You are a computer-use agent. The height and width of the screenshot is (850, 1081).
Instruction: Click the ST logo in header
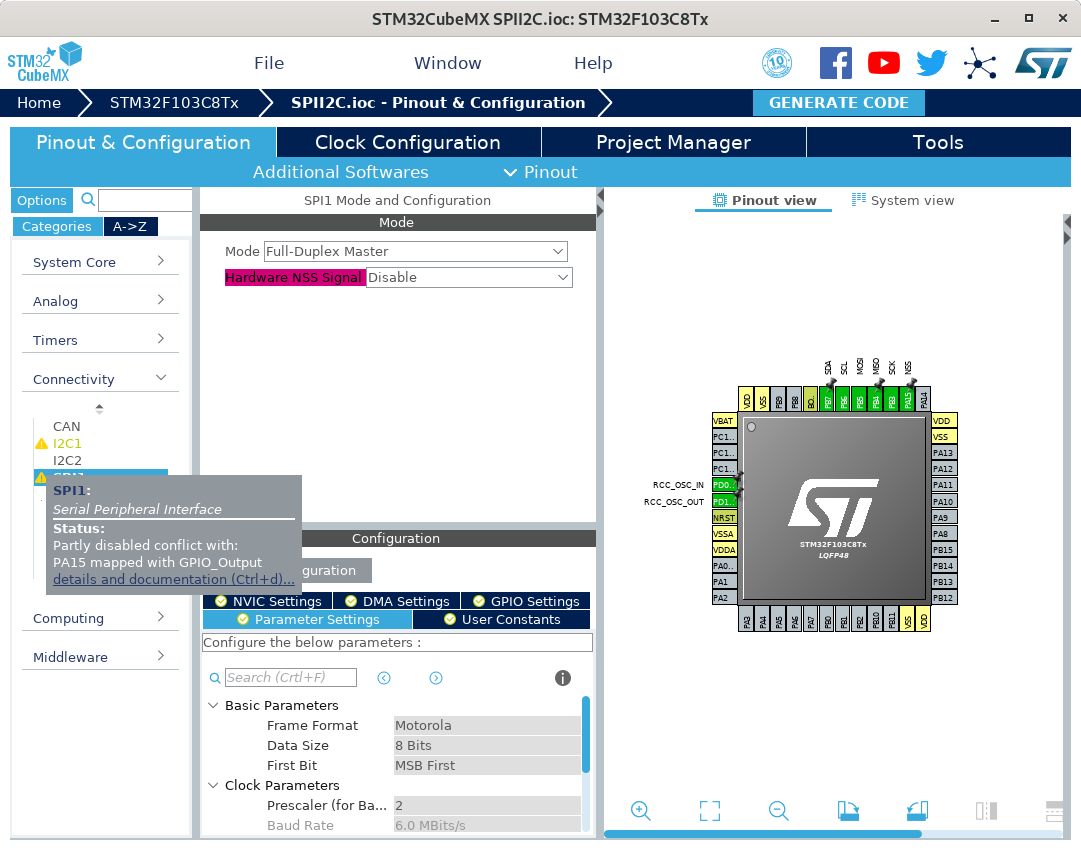click(1044, 63)
